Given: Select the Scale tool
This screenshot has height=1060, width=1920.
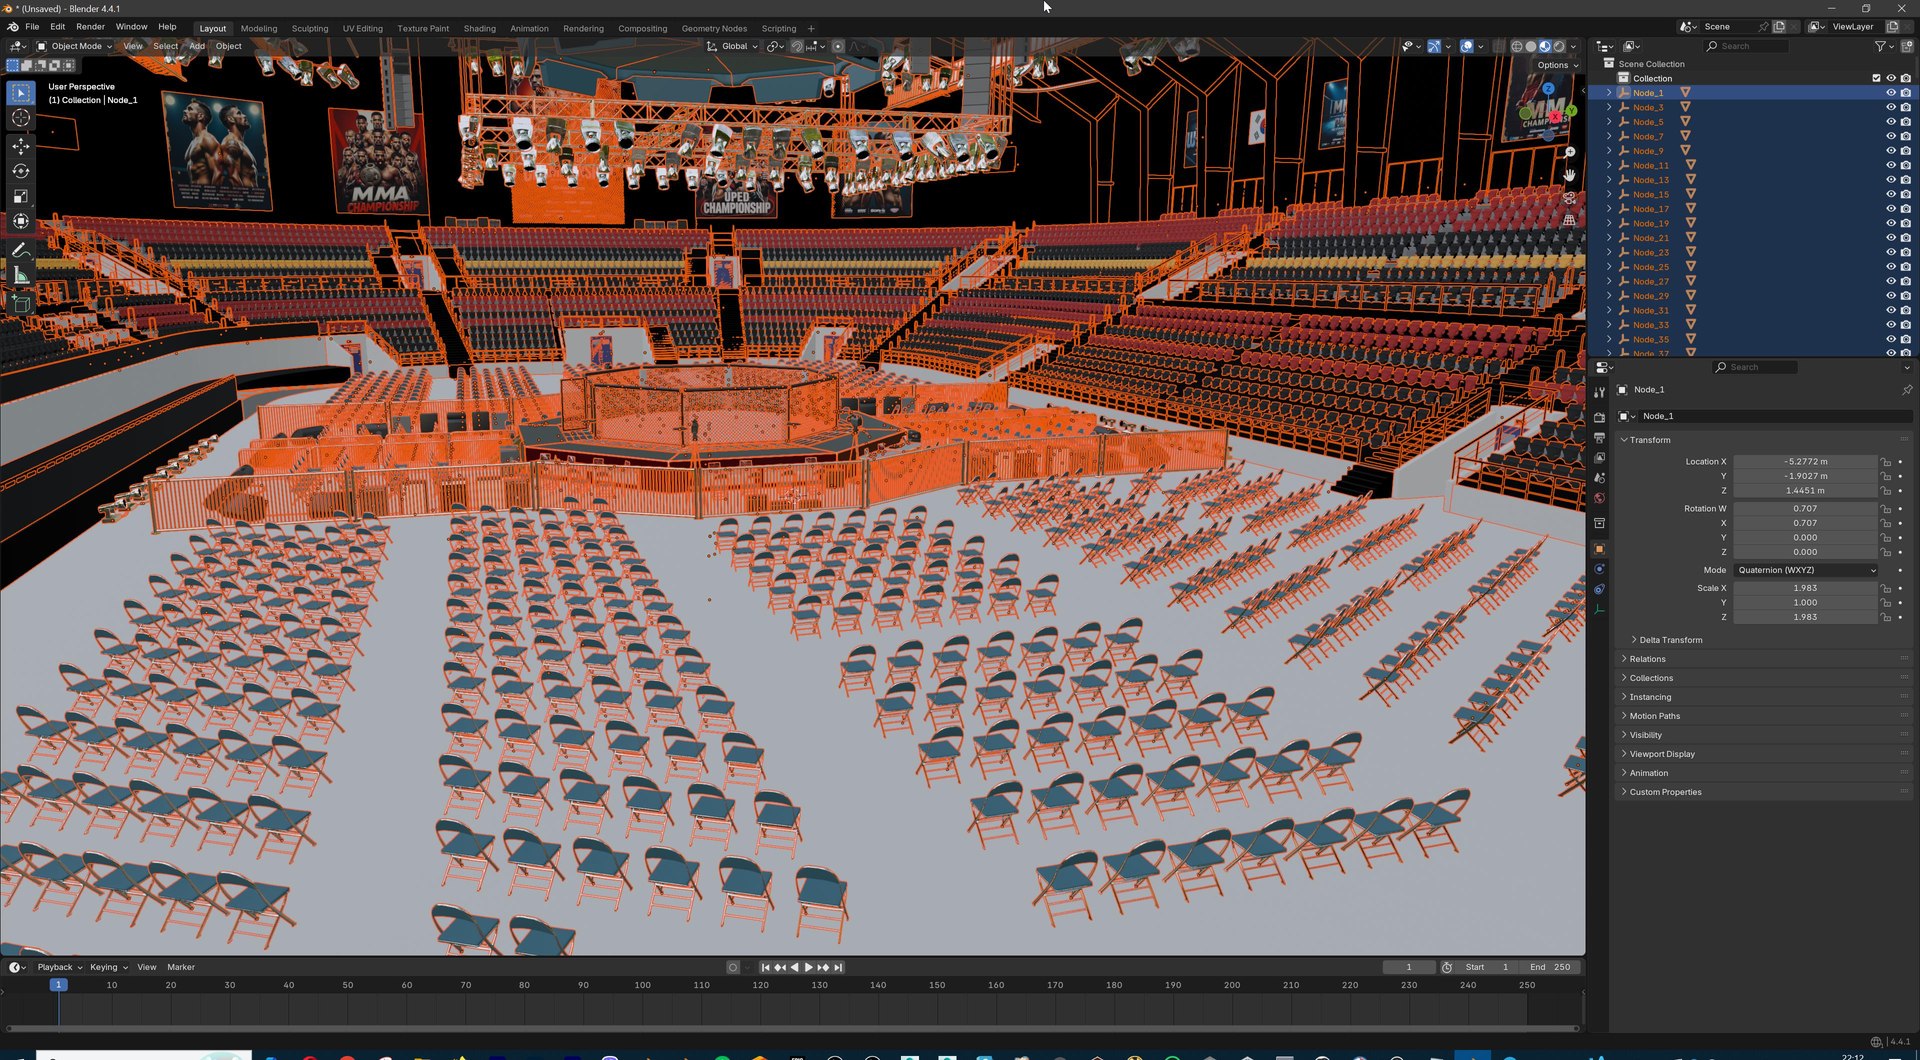Looking at the screenshot, I should tap(21, 196).
